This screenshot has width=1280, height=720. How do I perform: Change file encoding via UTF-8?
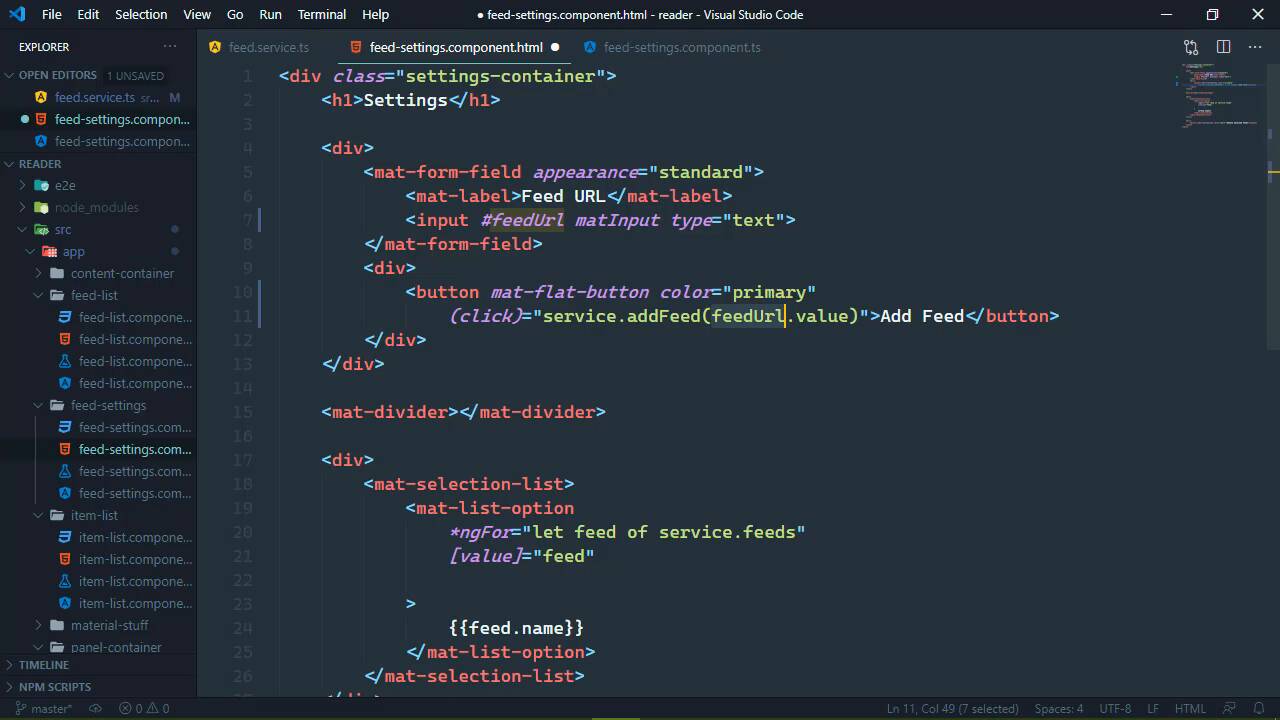pos(1115,708)
